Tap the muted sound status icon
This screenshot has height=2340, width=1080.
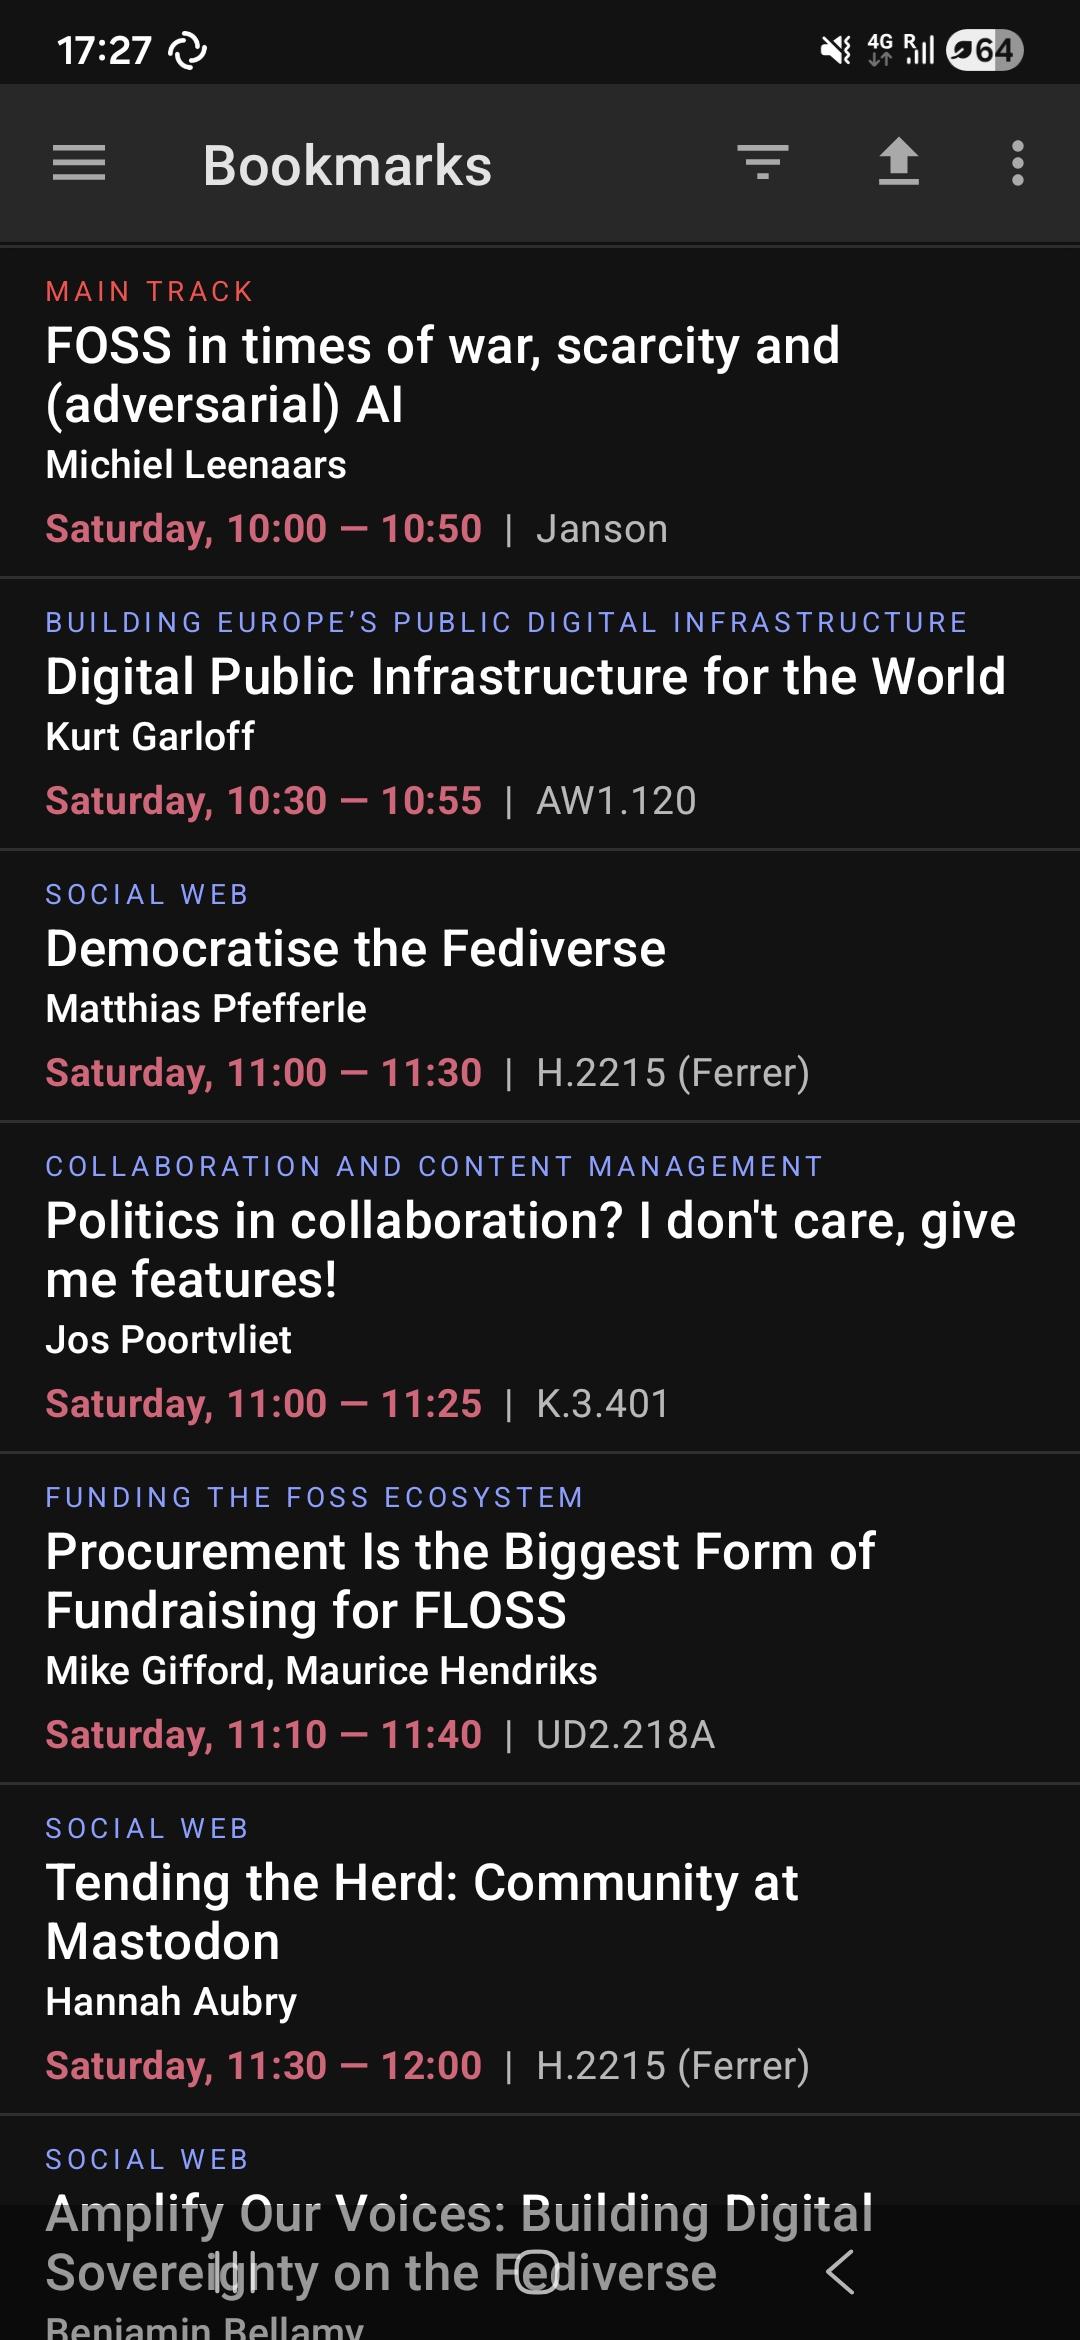pos(835,50)
